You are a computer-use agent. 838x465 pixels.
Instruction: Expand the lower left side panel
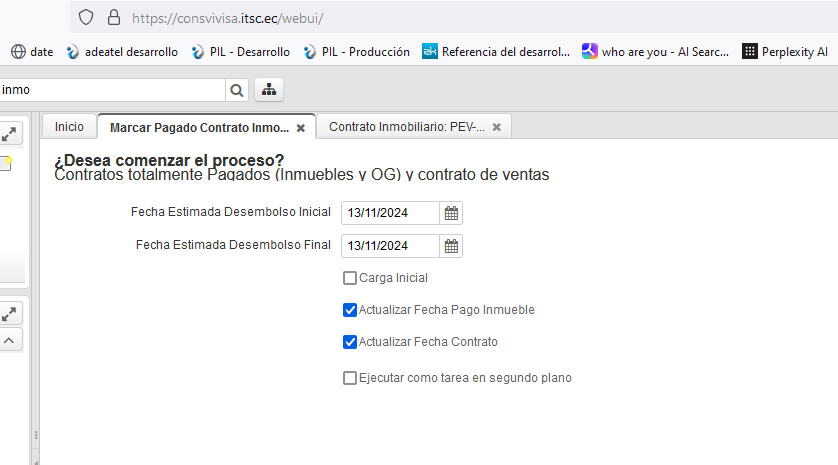click(9, 314)
